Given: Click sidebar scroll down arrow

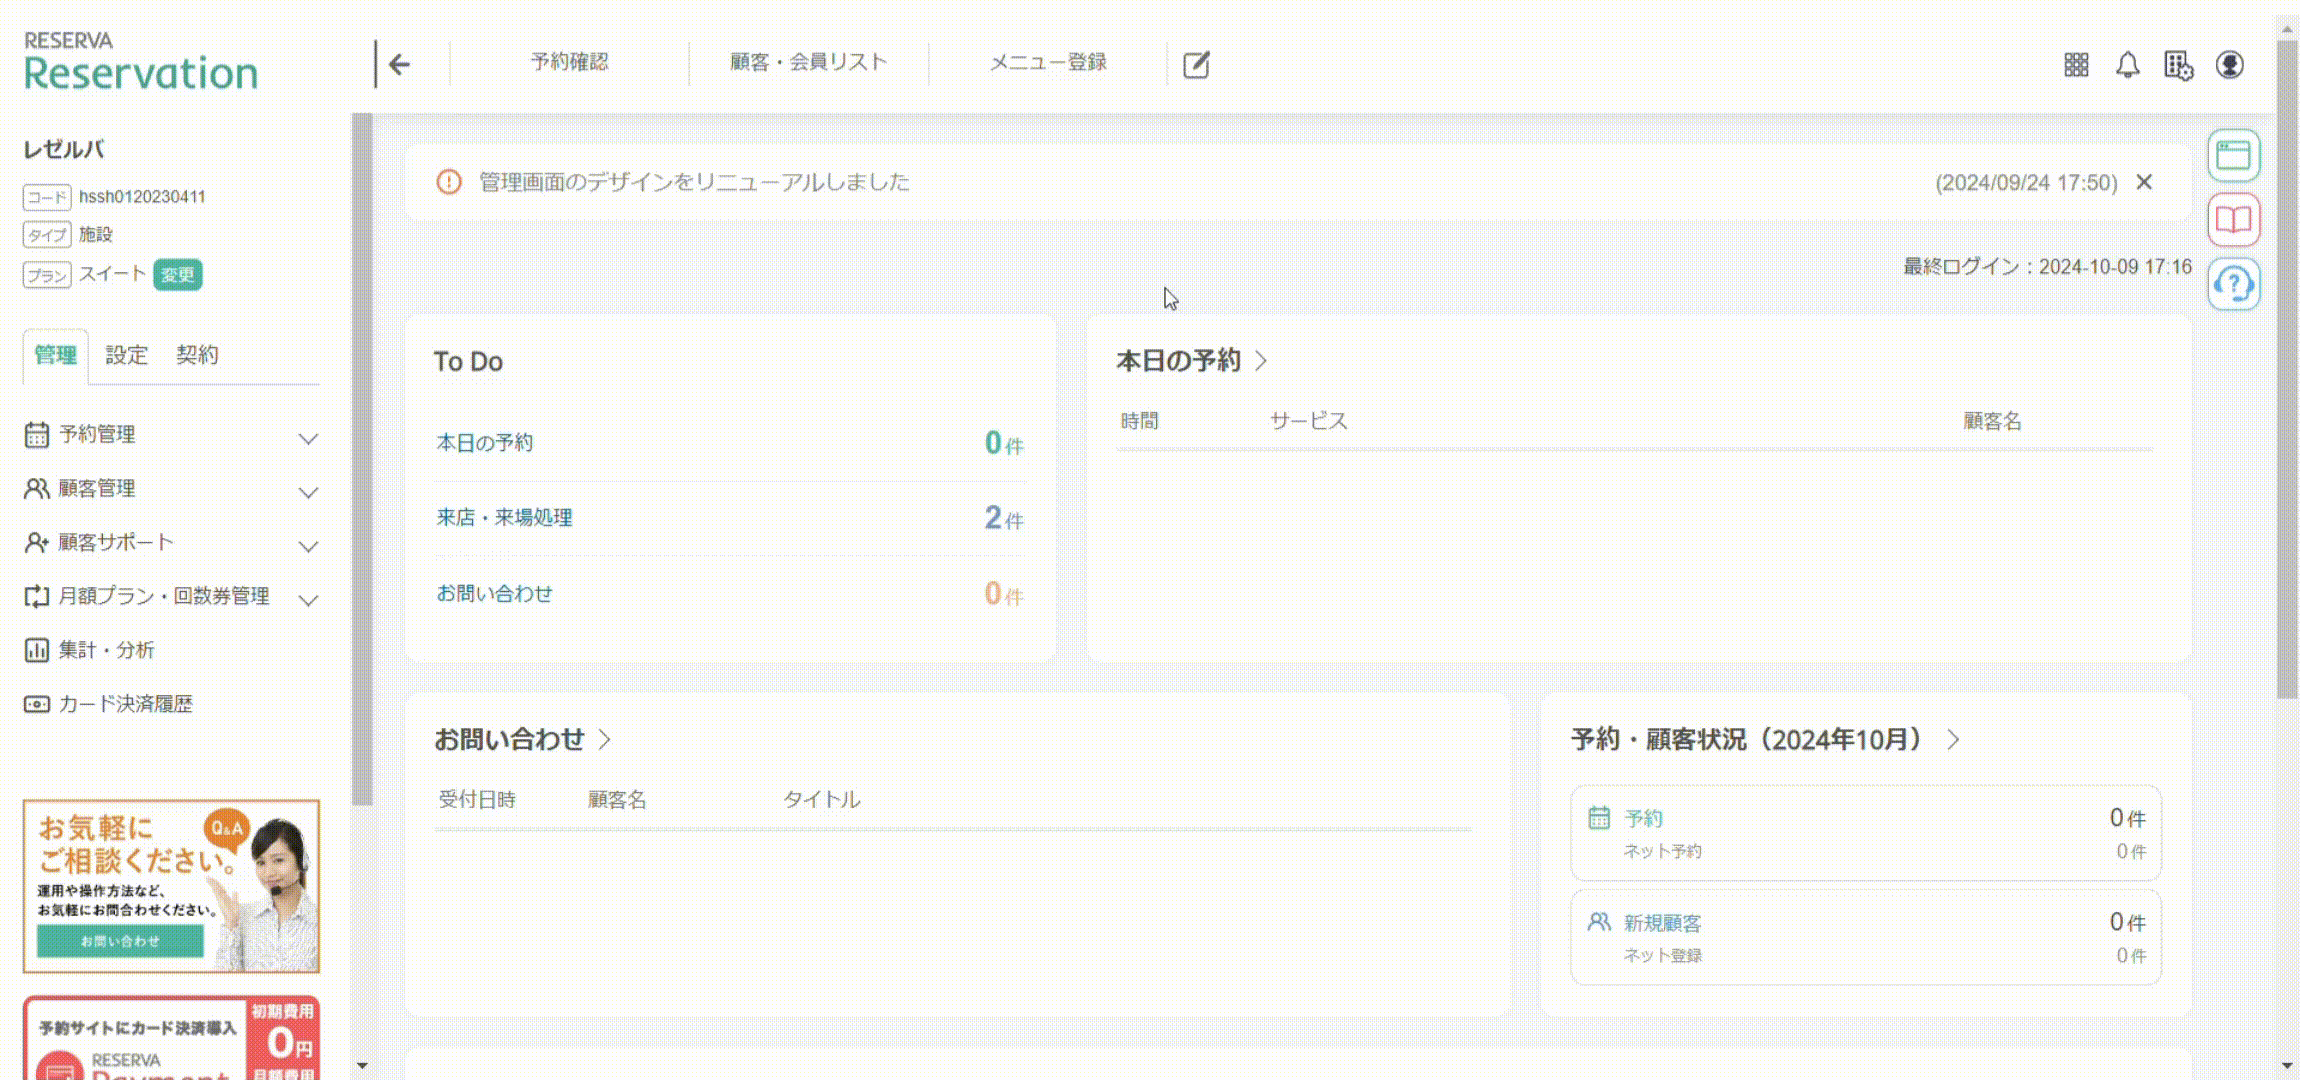Looking at the screenshot, I should (362, 1066).
